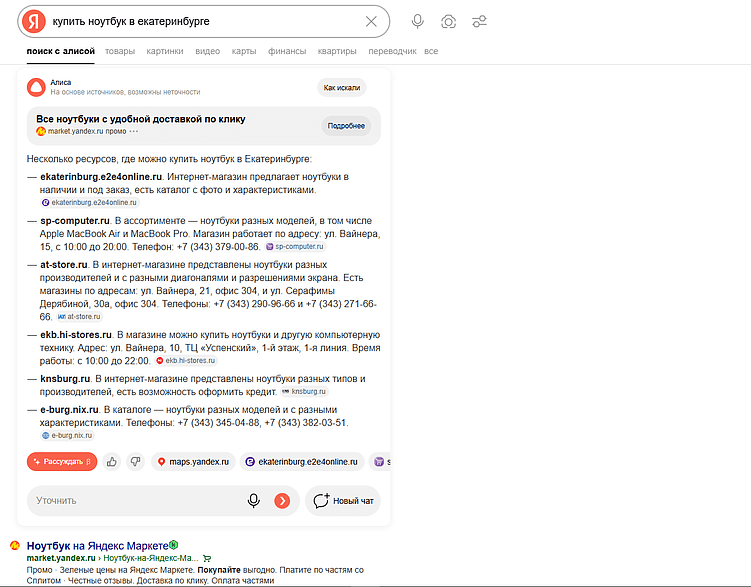This screenshot has width=751, height=587.
Task: Switch to the финансы tab
Action: 287,51
